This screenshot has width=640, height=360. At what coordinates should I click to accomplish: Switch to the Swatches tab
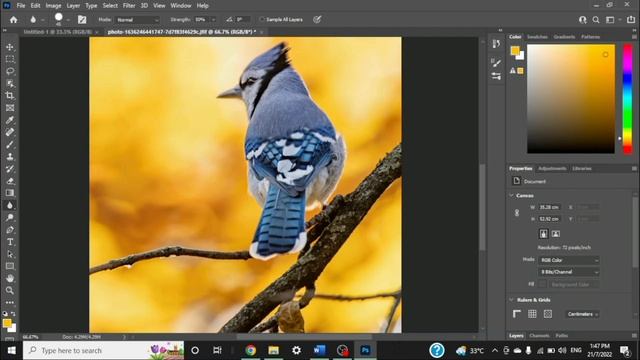pos(537,37)
